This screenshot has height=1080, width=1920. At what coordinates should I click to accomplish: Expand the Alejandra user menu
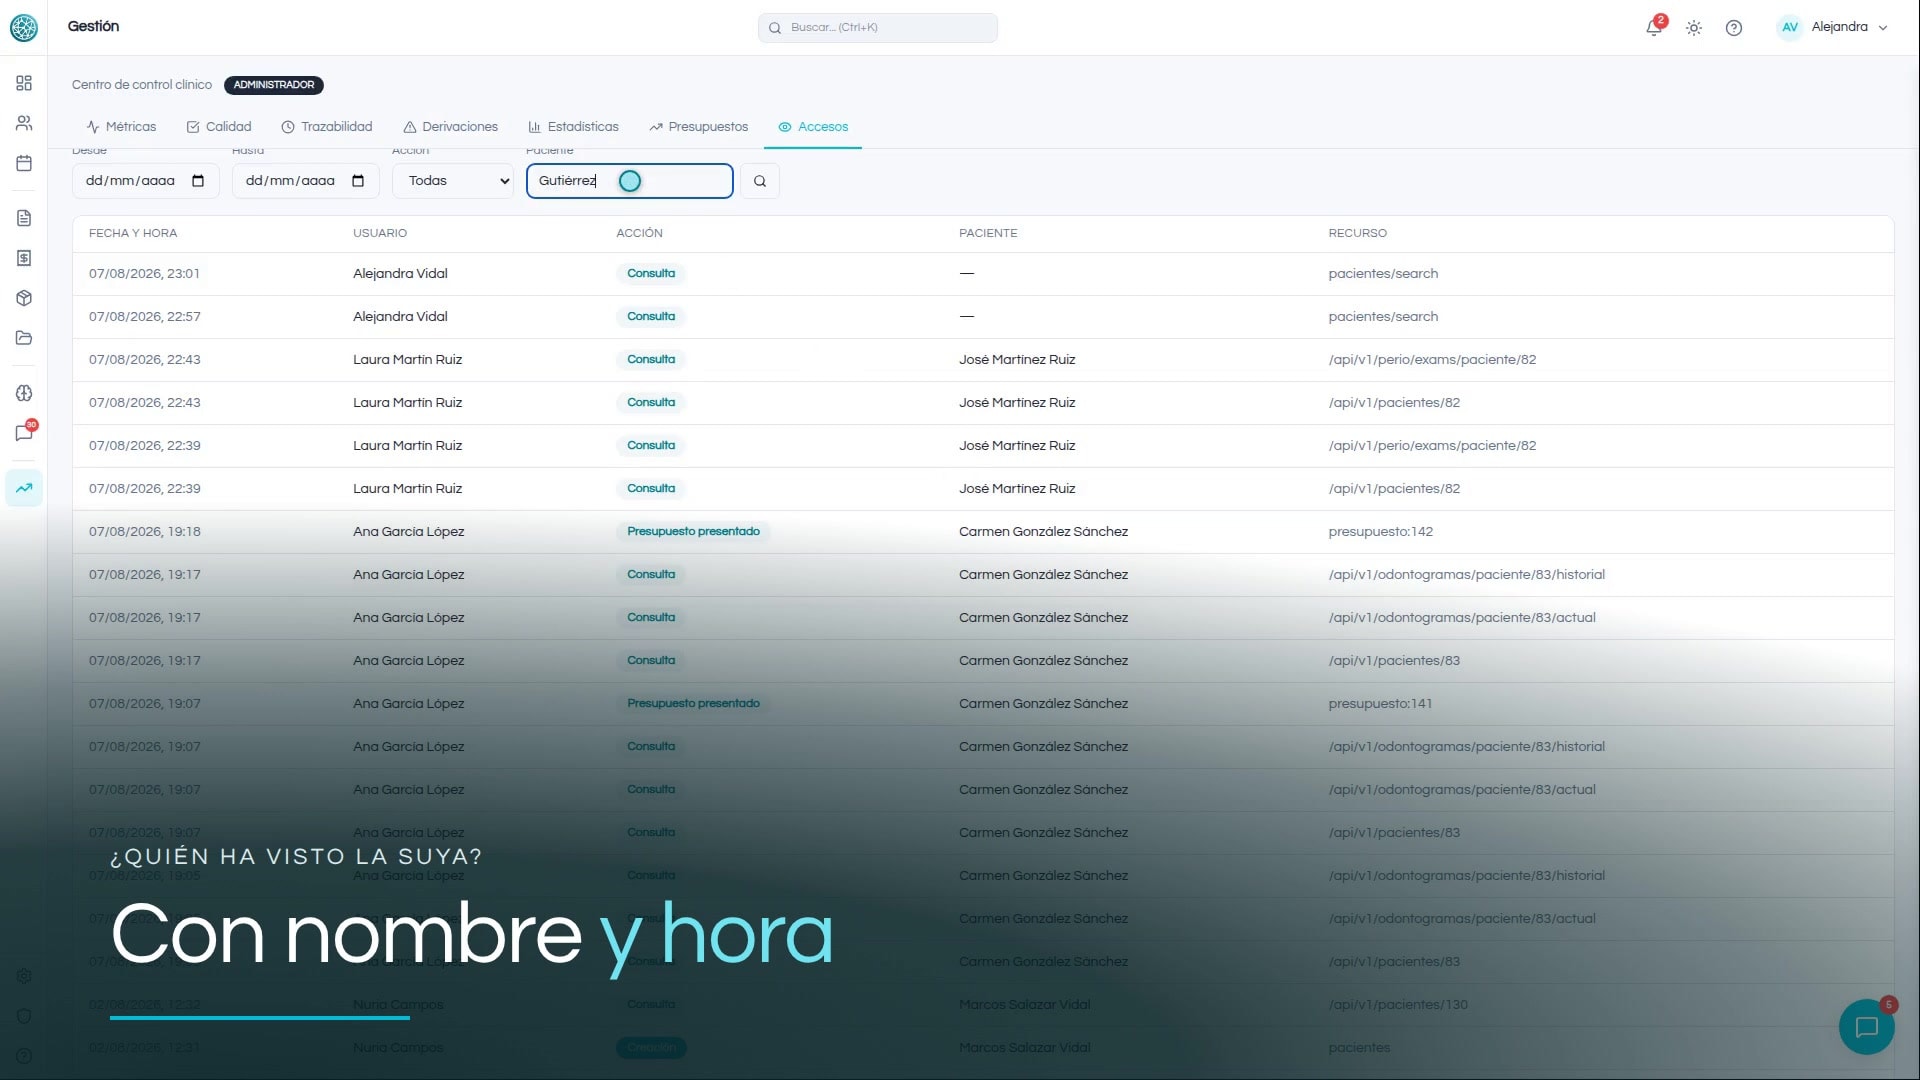[x=1833, y=27]
